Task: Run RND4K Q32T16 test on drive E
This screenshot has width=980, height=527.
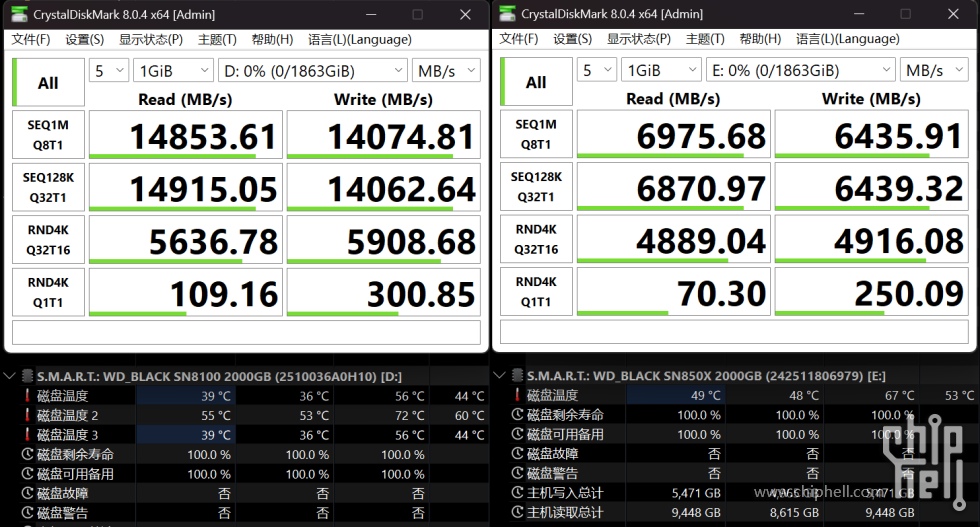Action: pyautogui.click(x=536, y=239)
